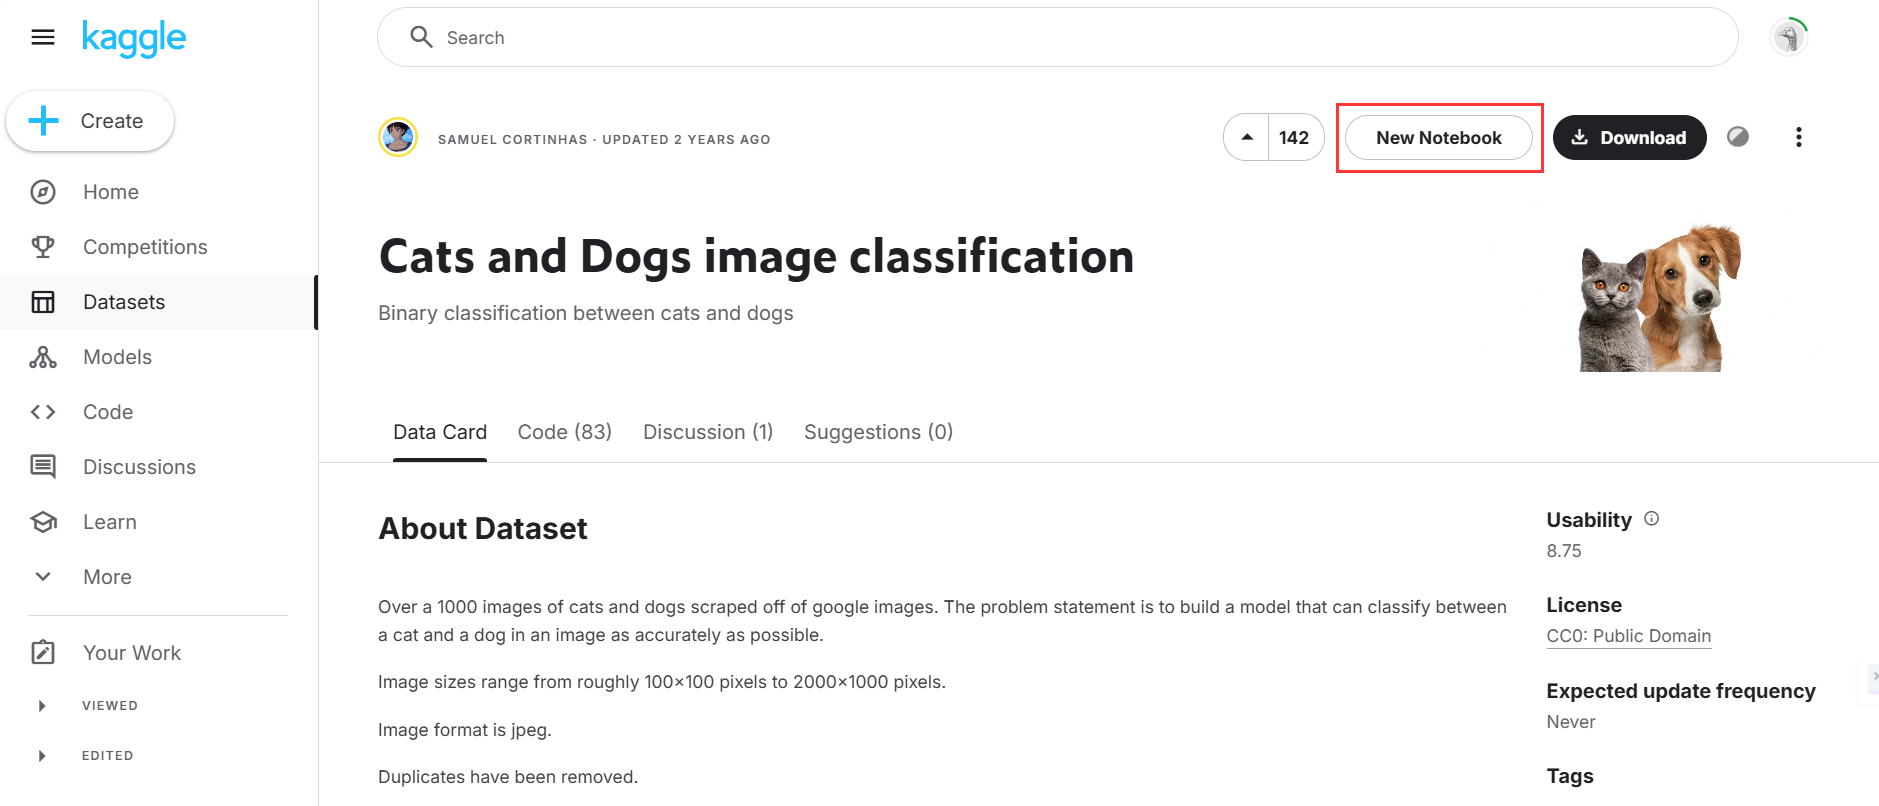The width and height of the screenshot is (1879, 806).
Task: Click the cat and dog dataset thumbnail
Action: point(1660,298)
